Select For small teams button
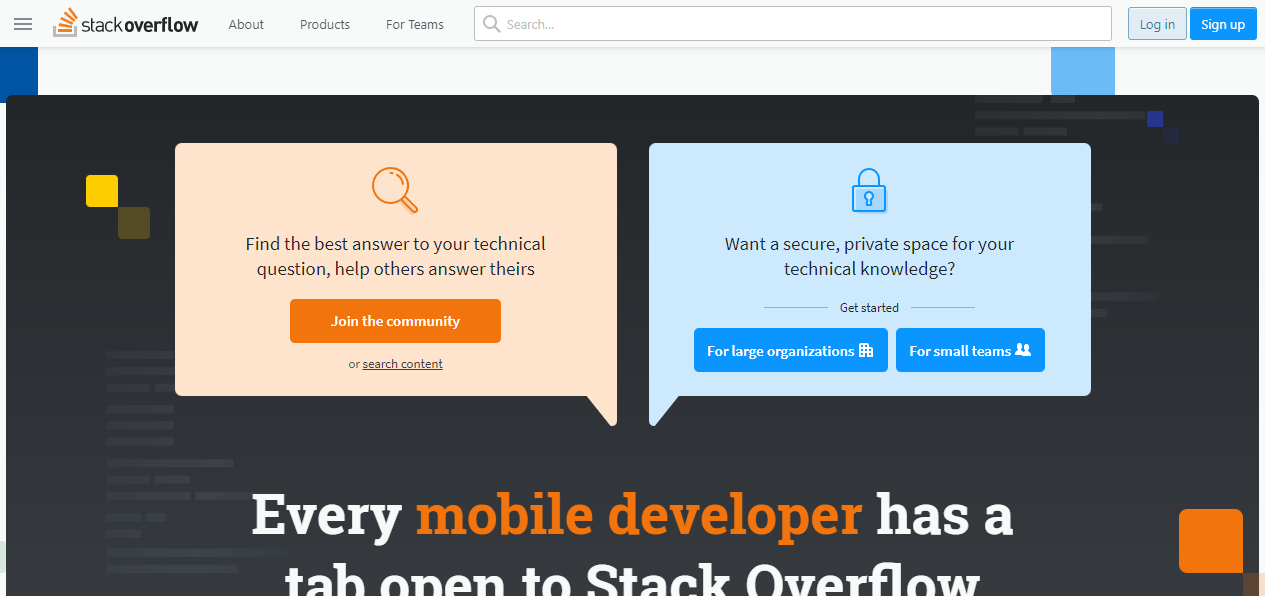This screenshot has width=1265, height=596. tap(970, 350)
